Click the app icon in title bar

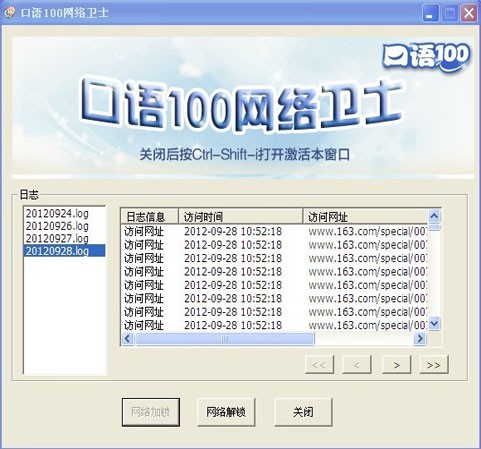pyautogui.click(x=9, y=13)
